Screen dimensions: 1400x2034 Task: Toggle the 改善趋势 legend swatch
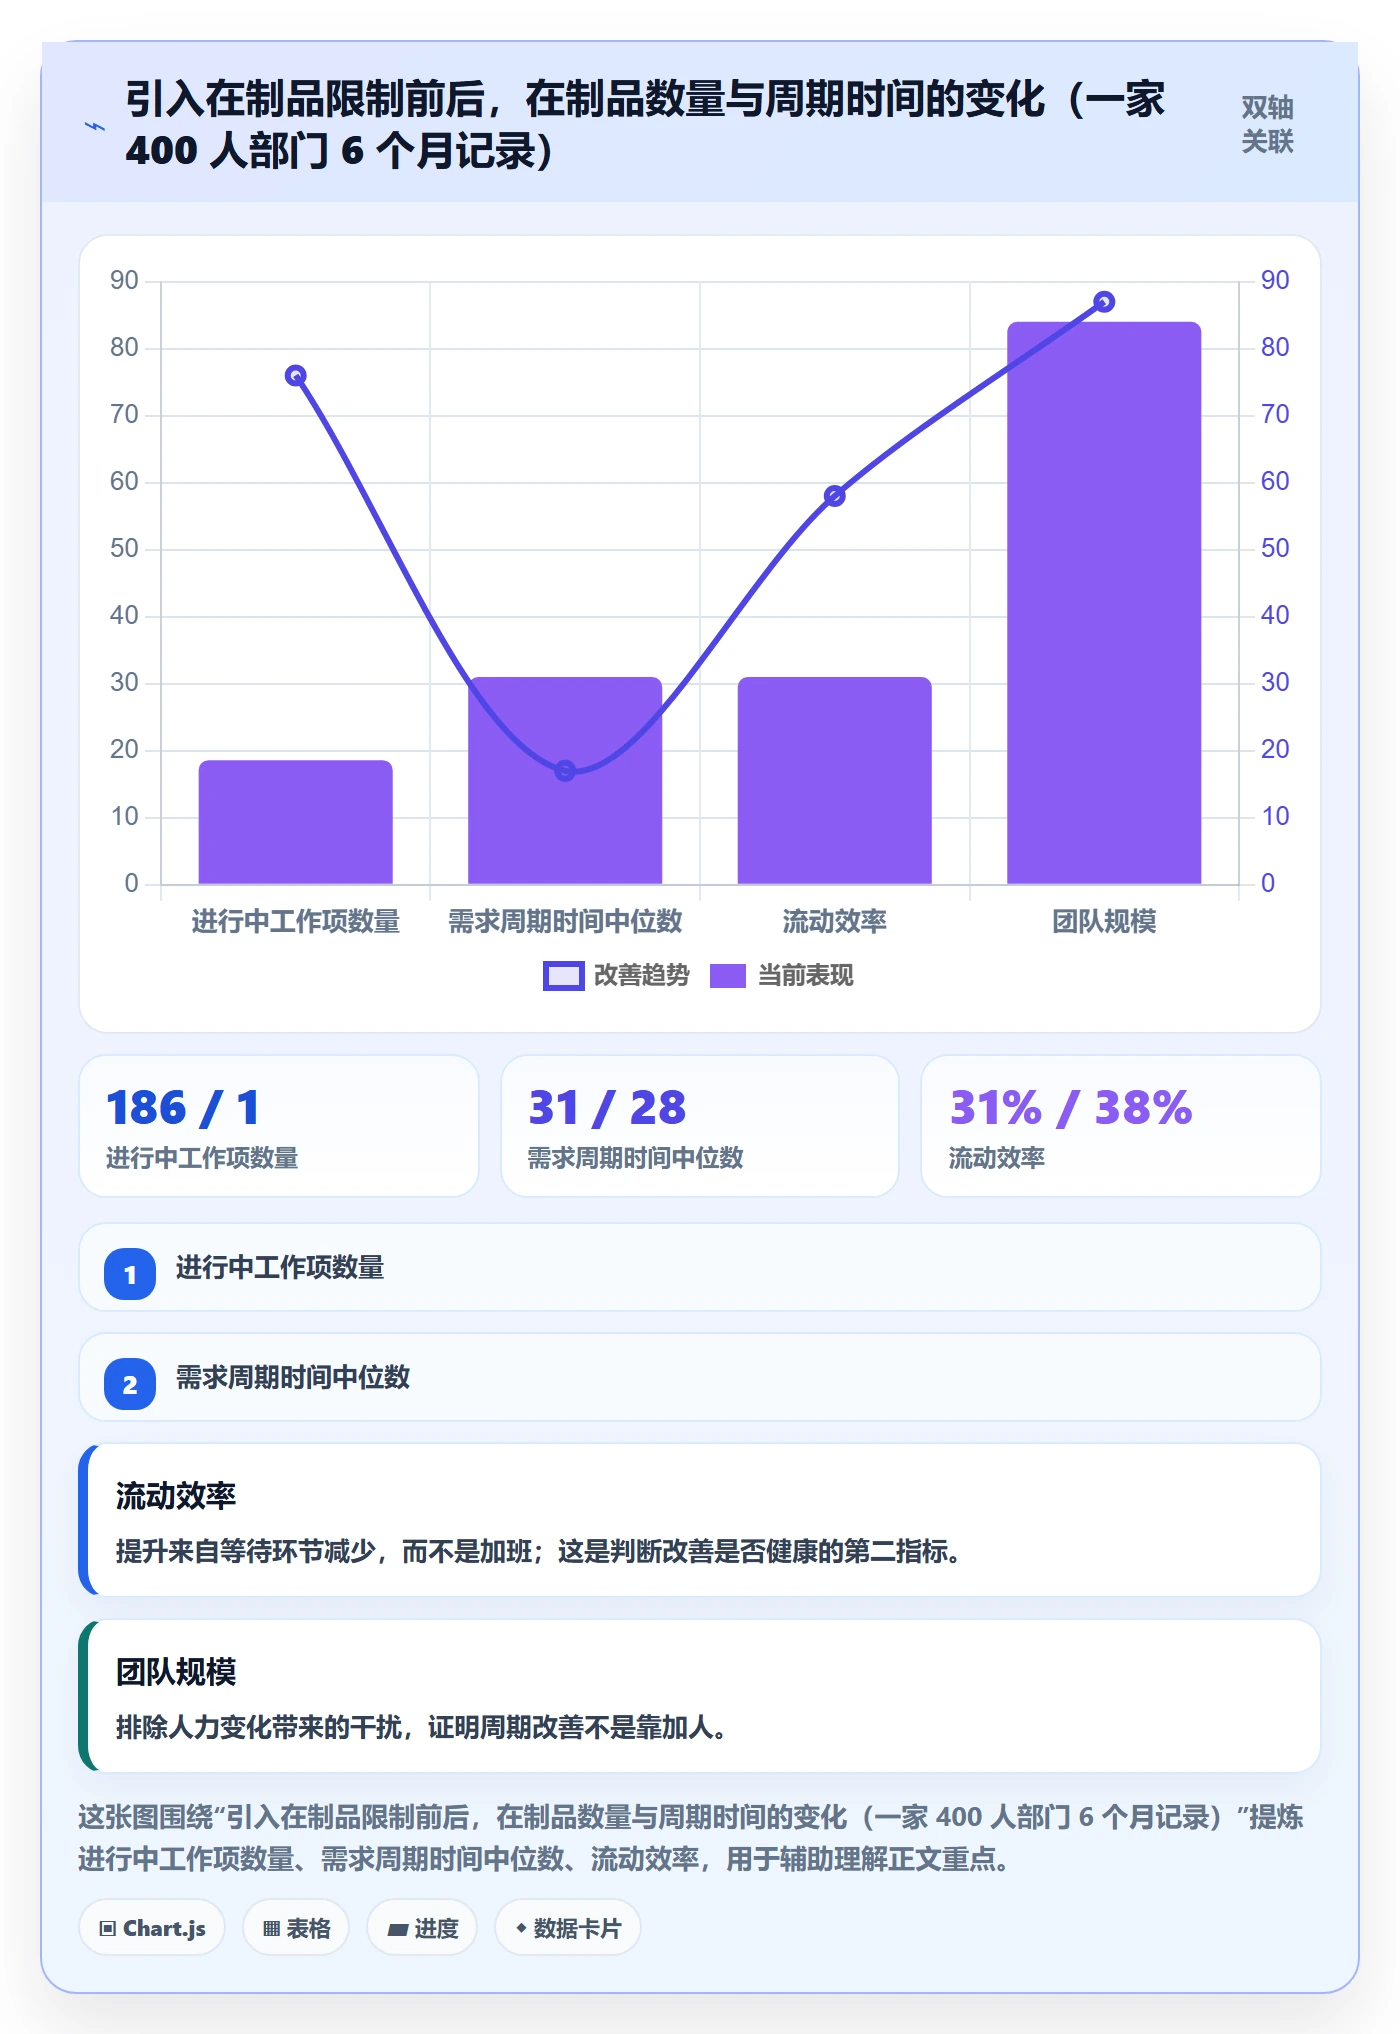point(563,976)
